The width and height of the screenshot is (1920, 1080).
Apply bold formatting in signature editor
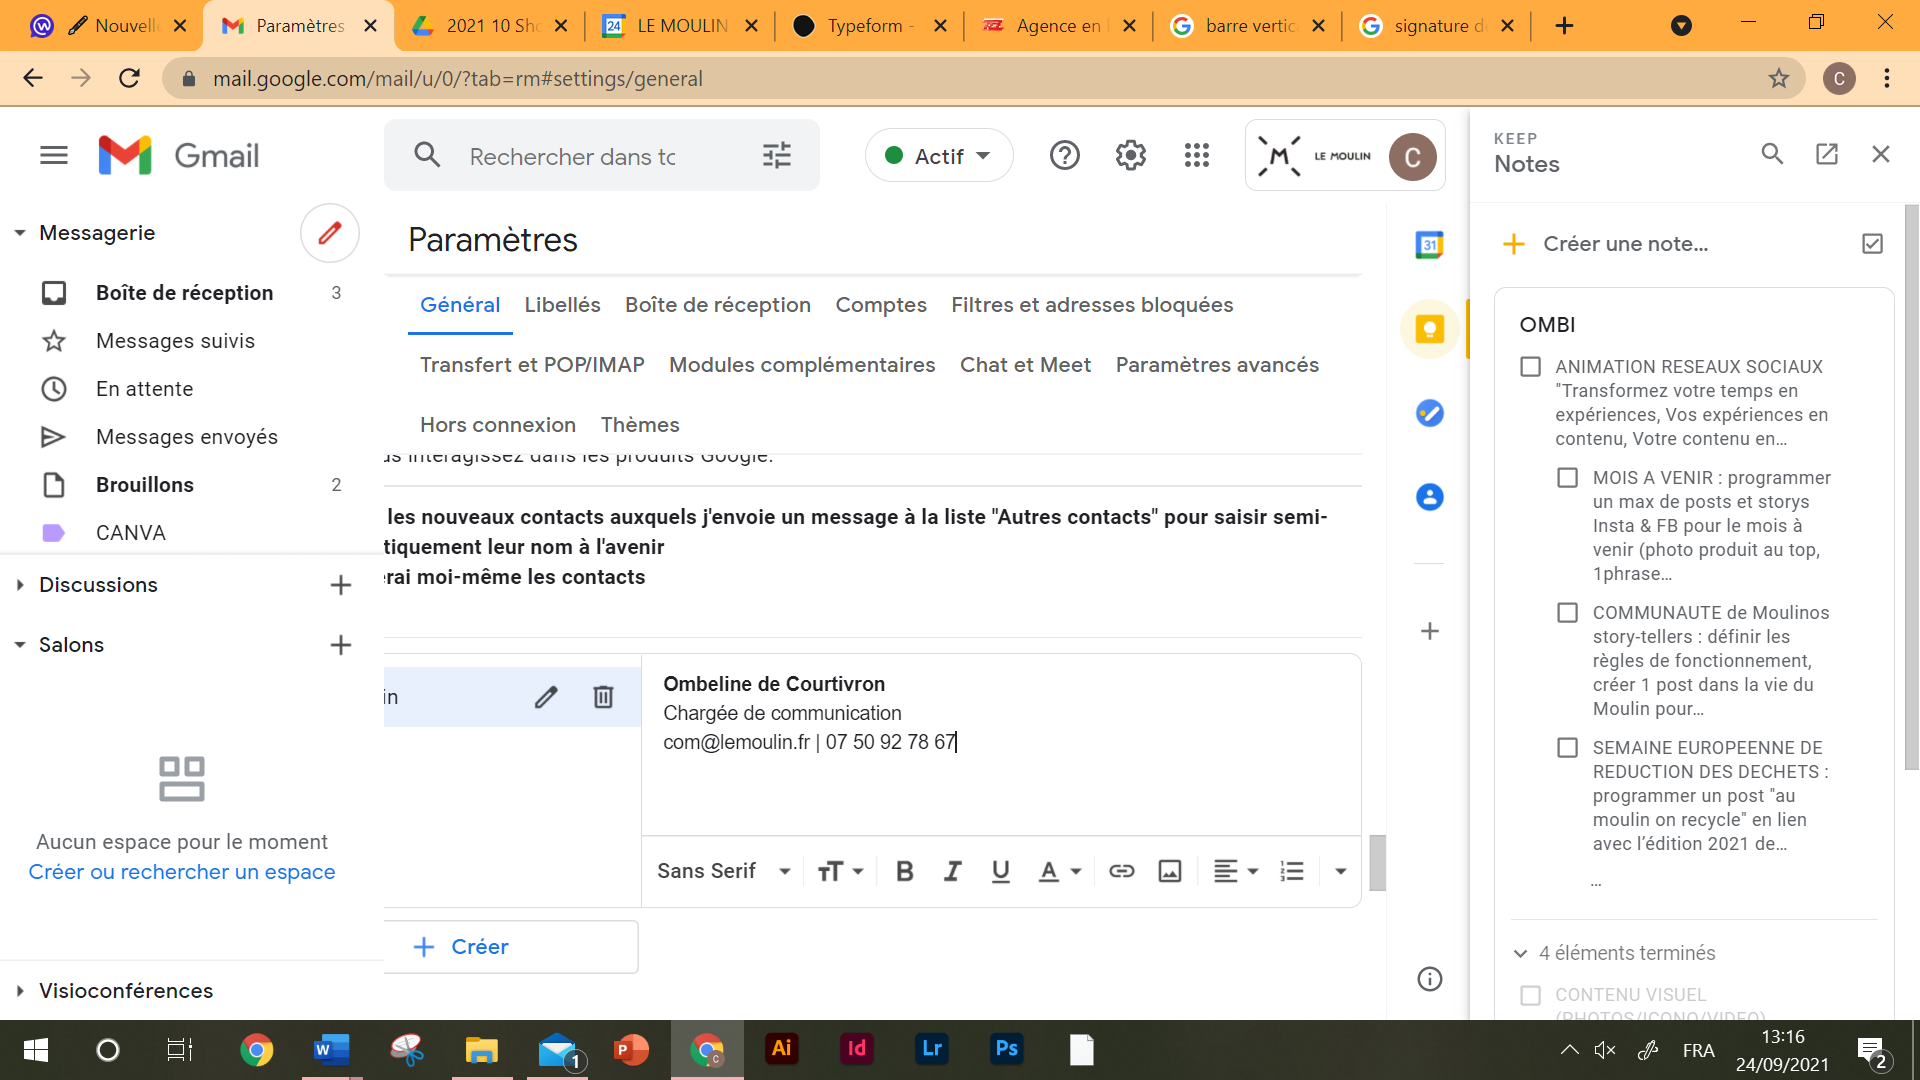point(904,871)
